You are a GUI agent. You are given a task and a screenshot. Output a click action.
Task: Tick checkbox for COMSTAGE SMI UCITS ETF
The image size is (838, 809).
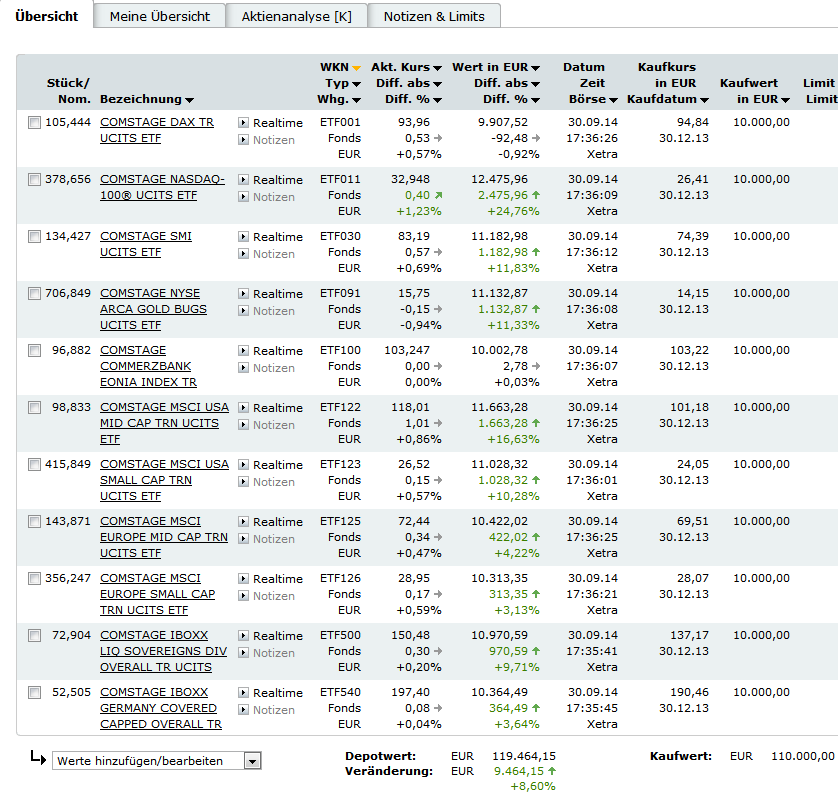coord(34,237)
